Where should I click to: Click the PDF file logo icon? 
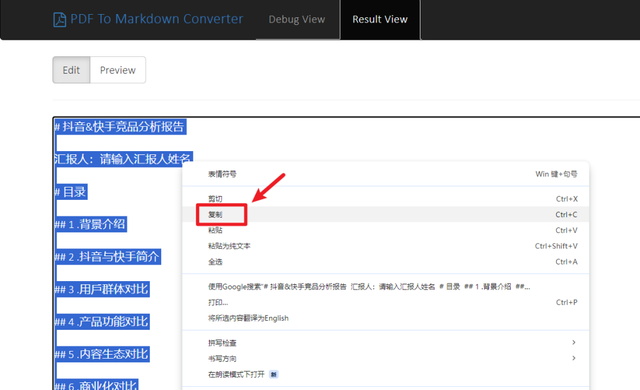[x=60, y=19]
